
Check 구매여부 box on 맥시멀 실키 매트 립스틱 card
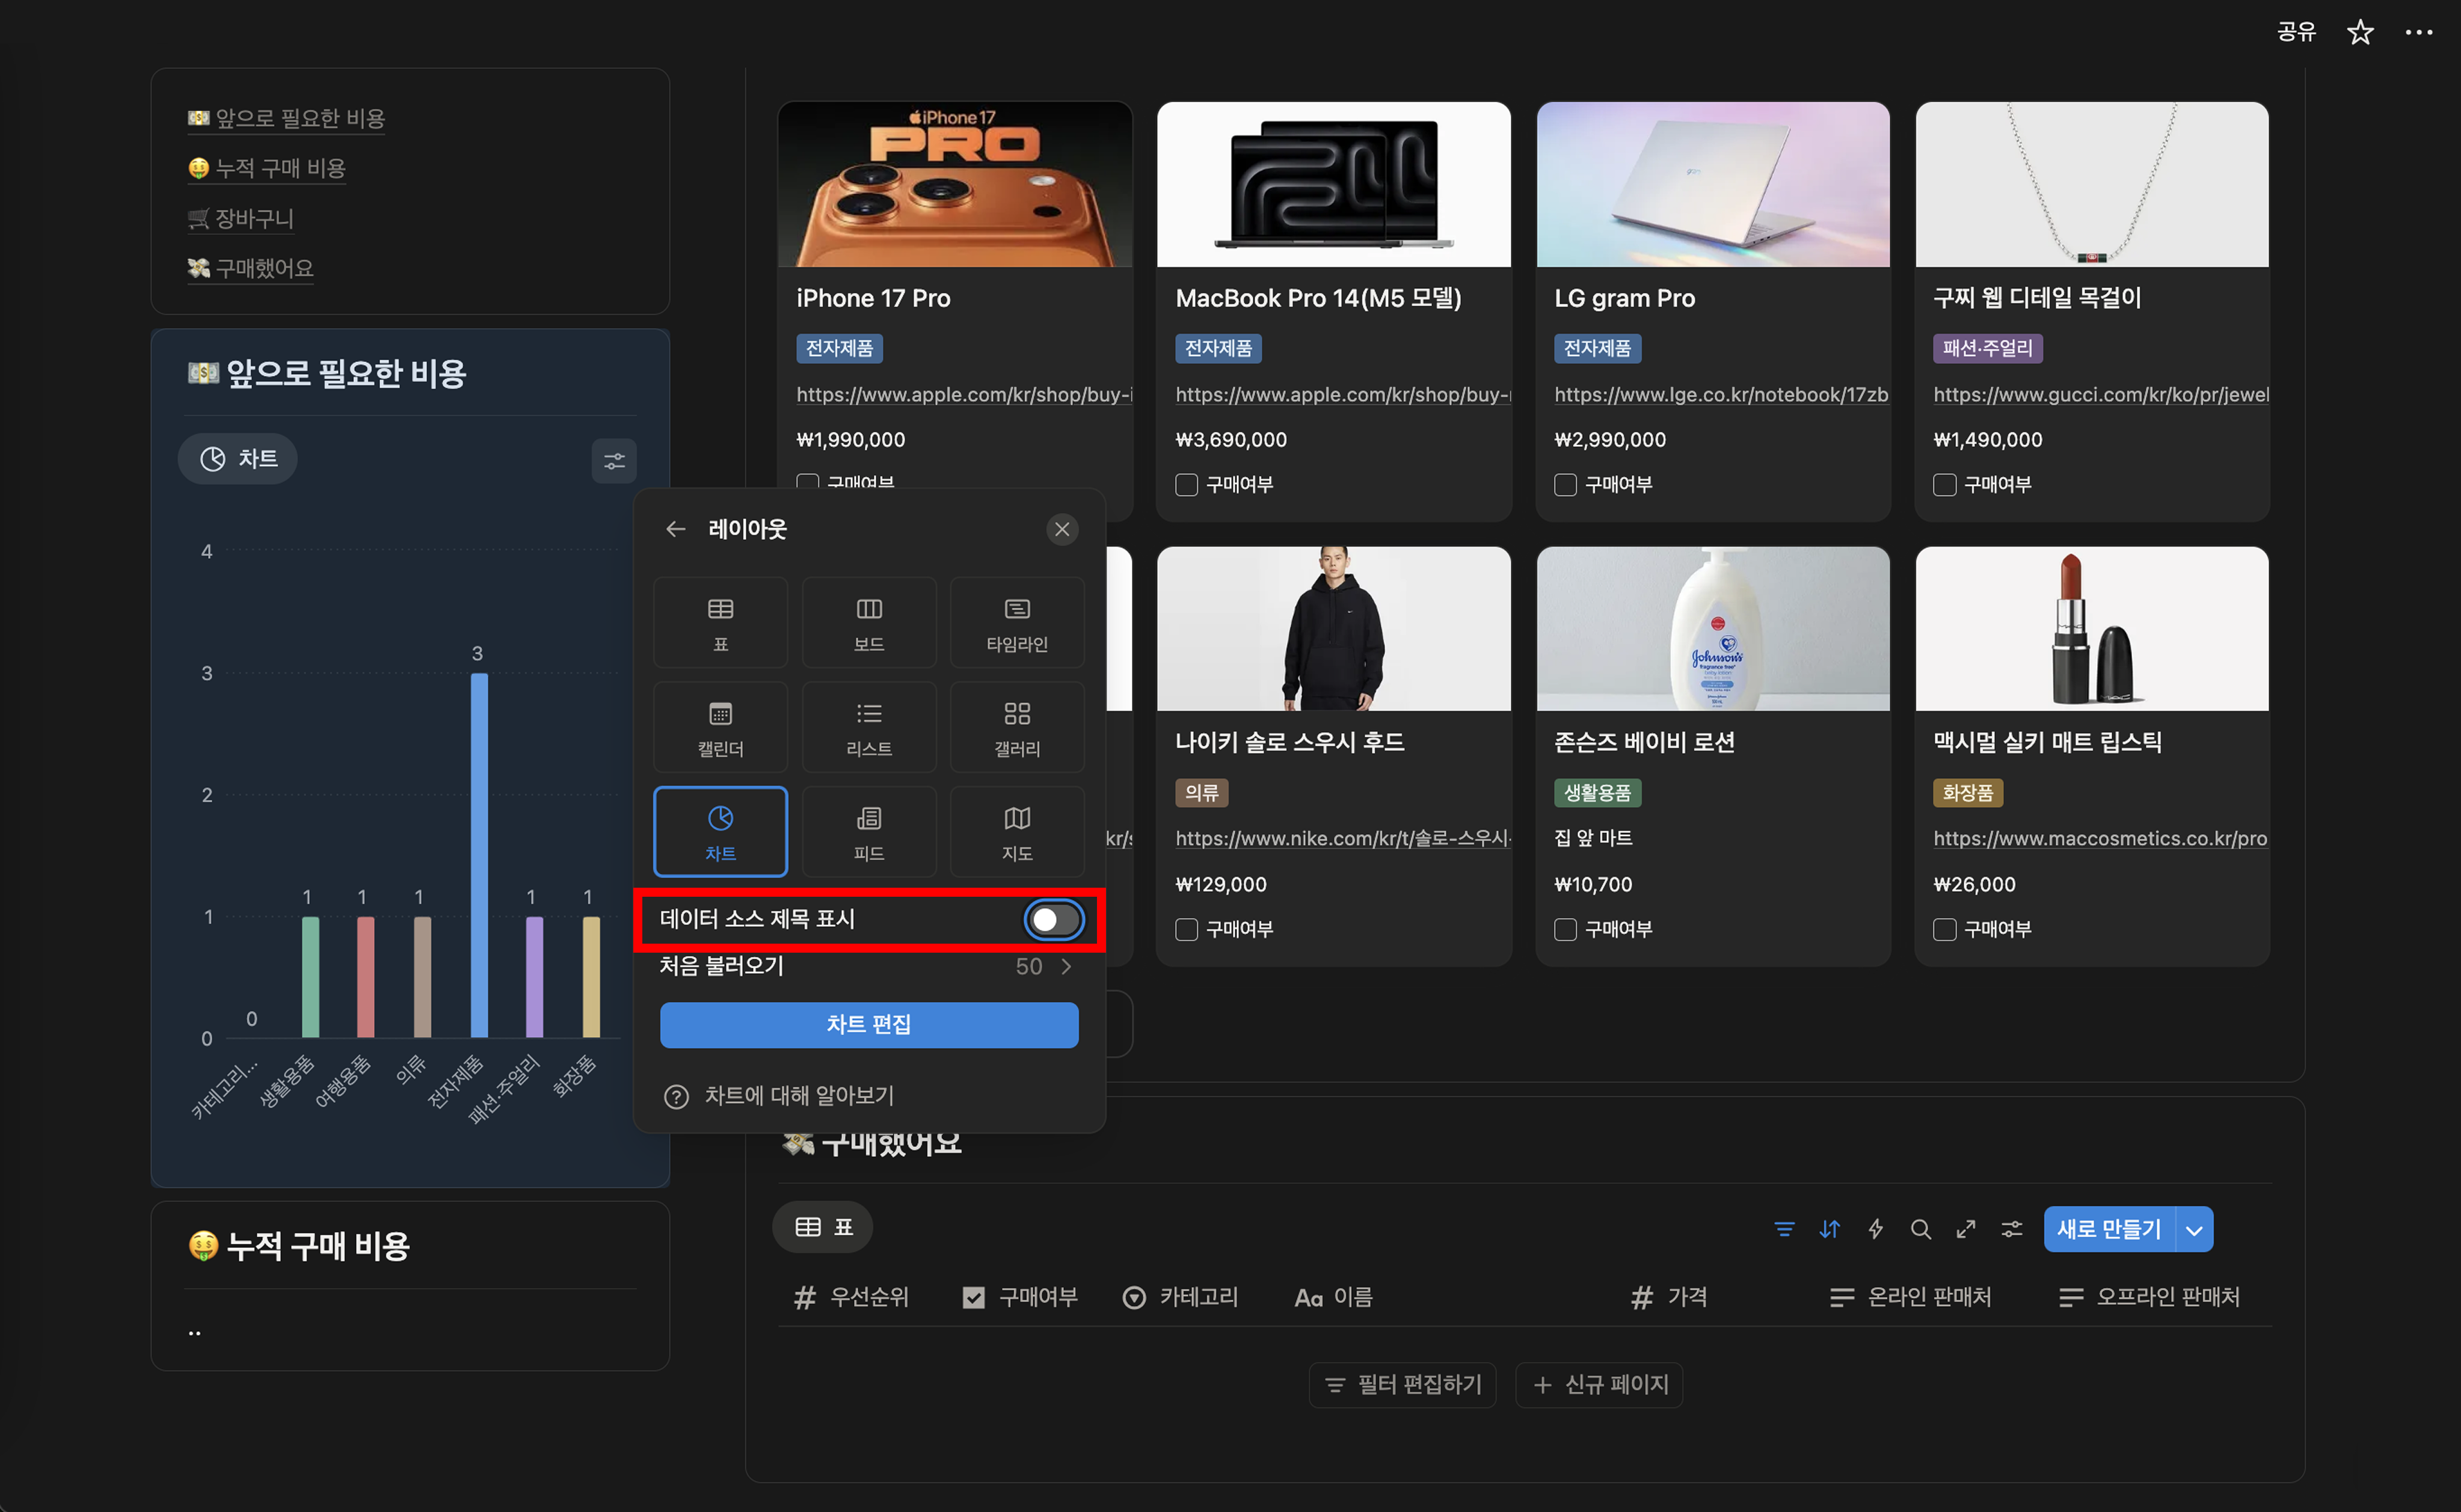pyautogui.click(x=1944, y=929)
